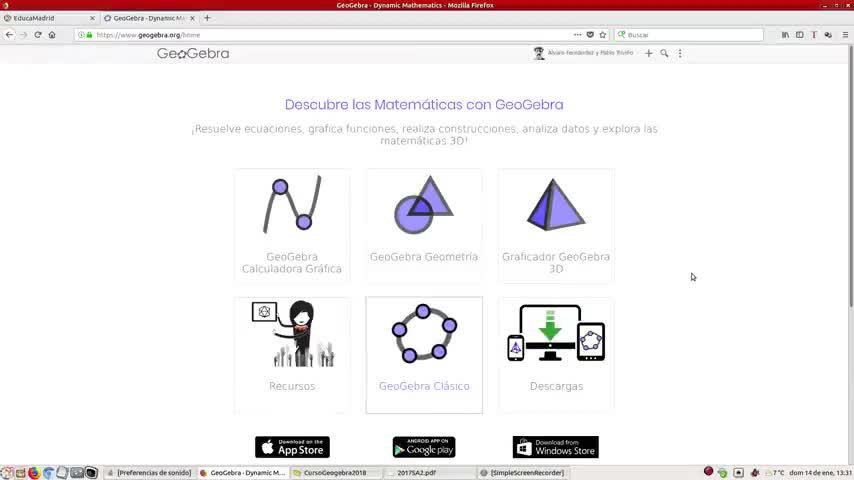
Task: Click the GeoGebra search magnifier icon
Action: point(664,53)
